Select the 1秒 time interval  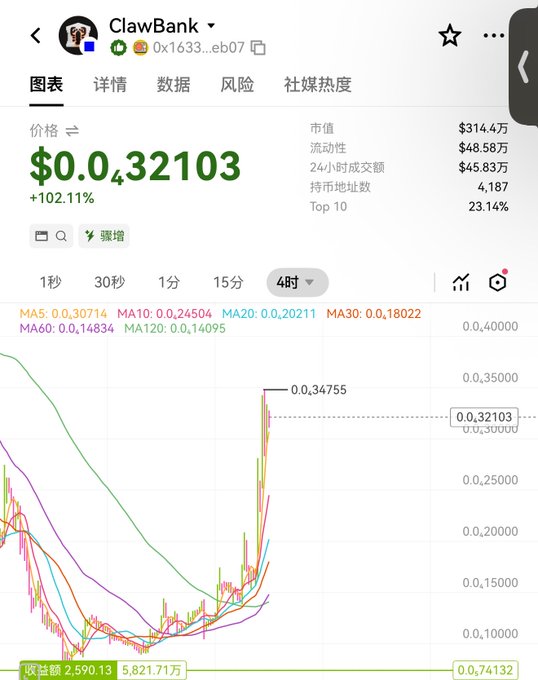(51, 282)
